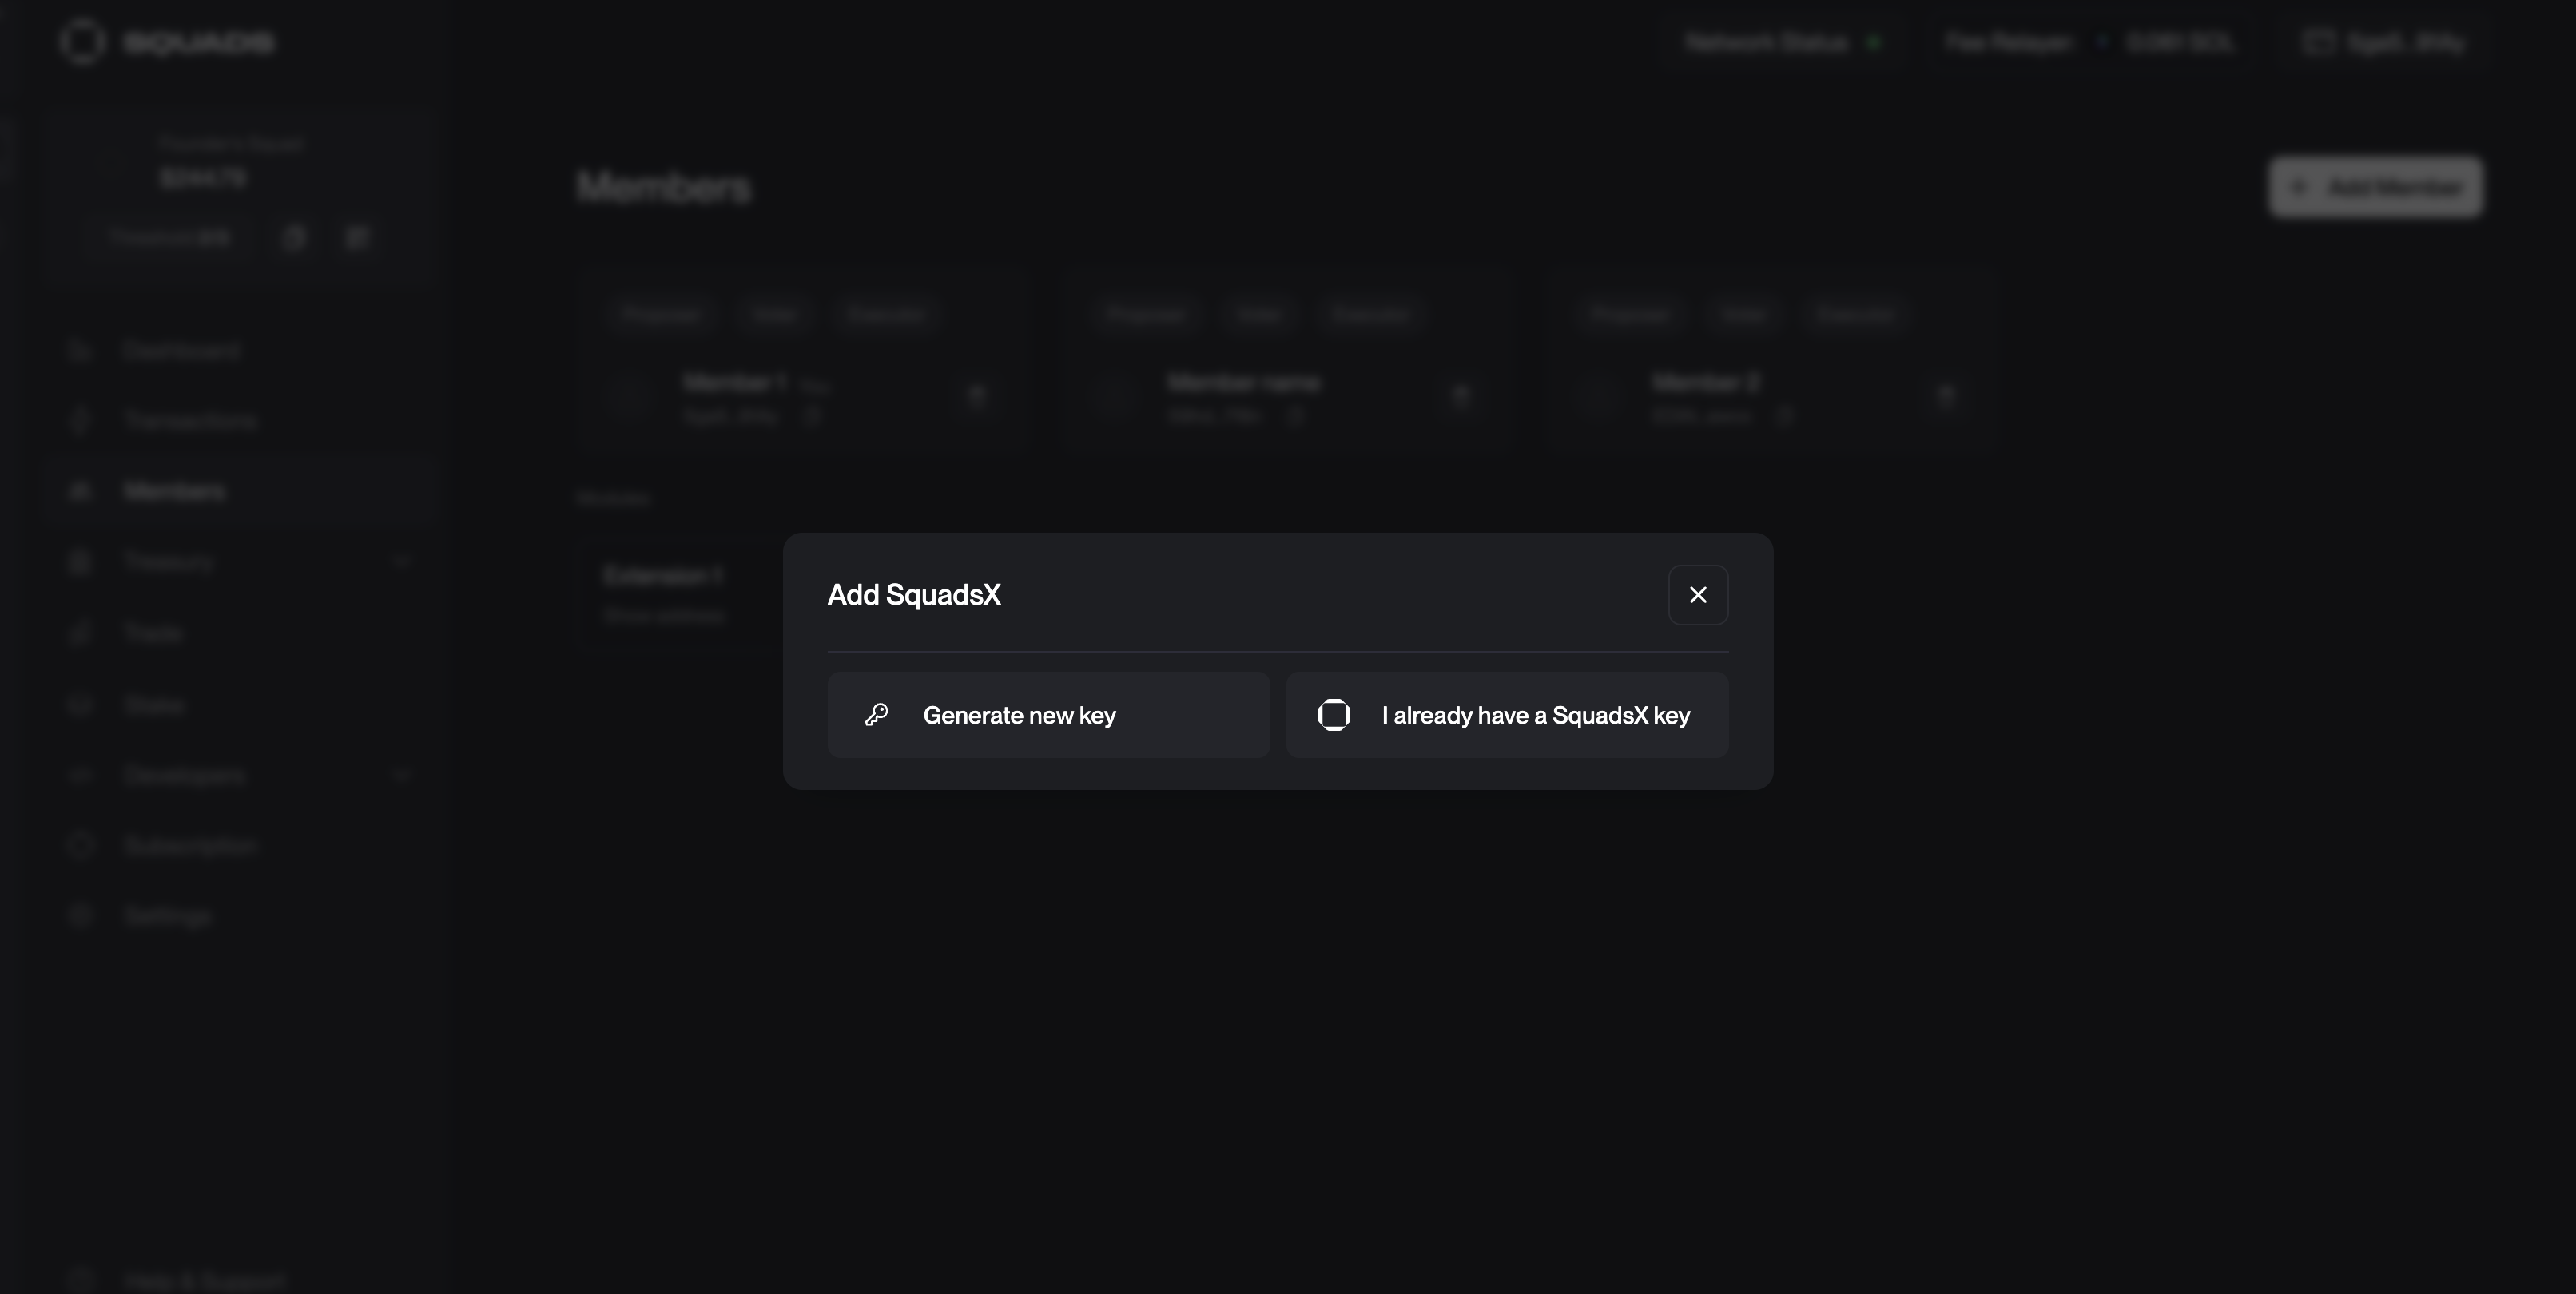This screenshot has height=1294, width=2576.
Task: Expand the Treasury chevron in the sidebar
Action: pyautogui.click(x=401, y=561)
